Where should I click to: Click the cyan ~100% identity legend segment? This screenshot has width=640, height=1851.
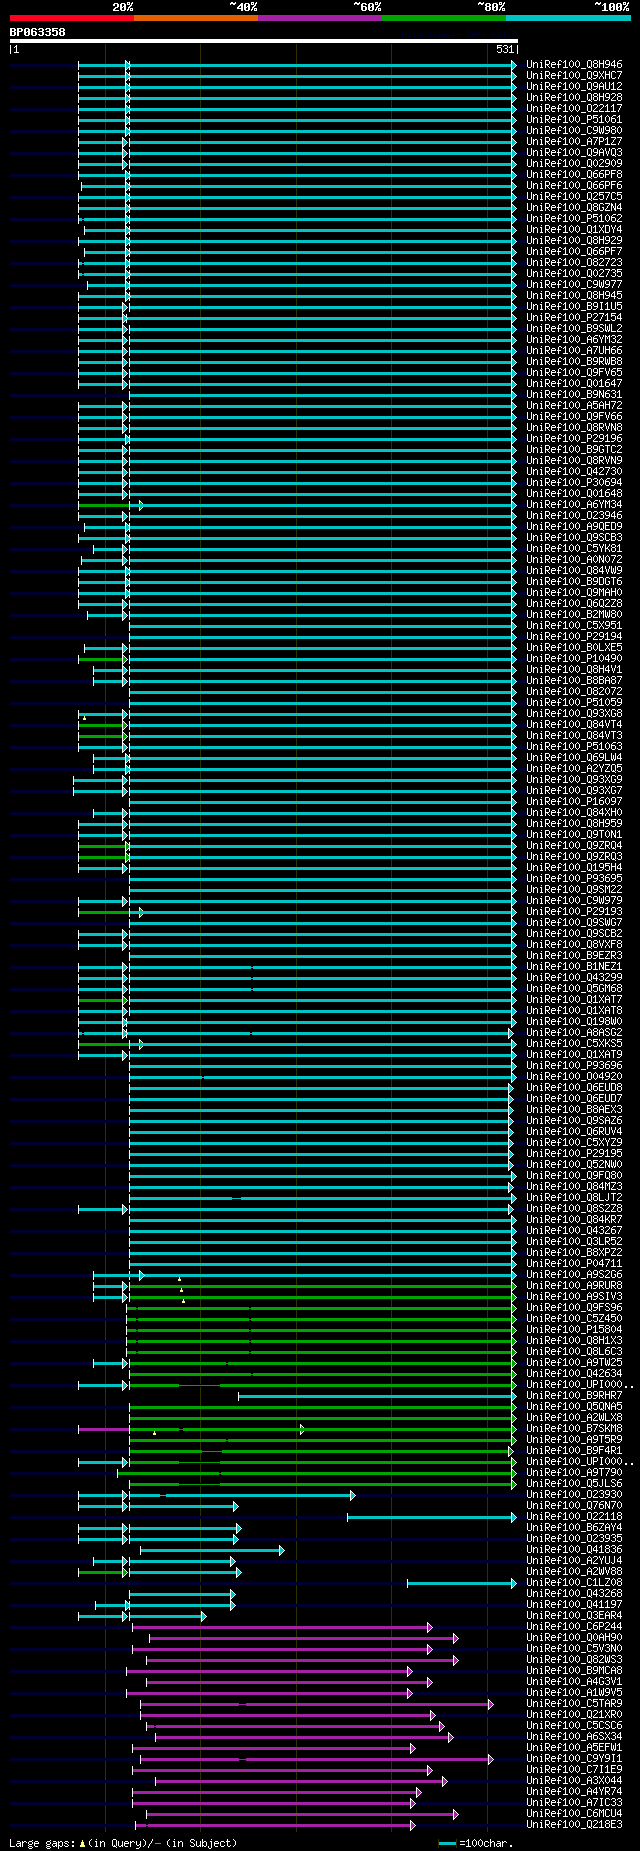pyautogui.click(x=568, y=18)
